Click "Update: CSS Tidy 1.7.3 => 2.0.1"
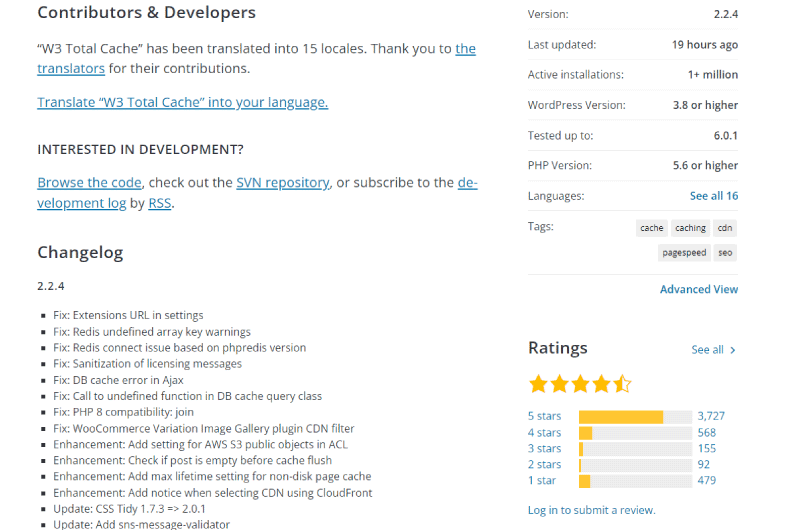 pos(130,509)
